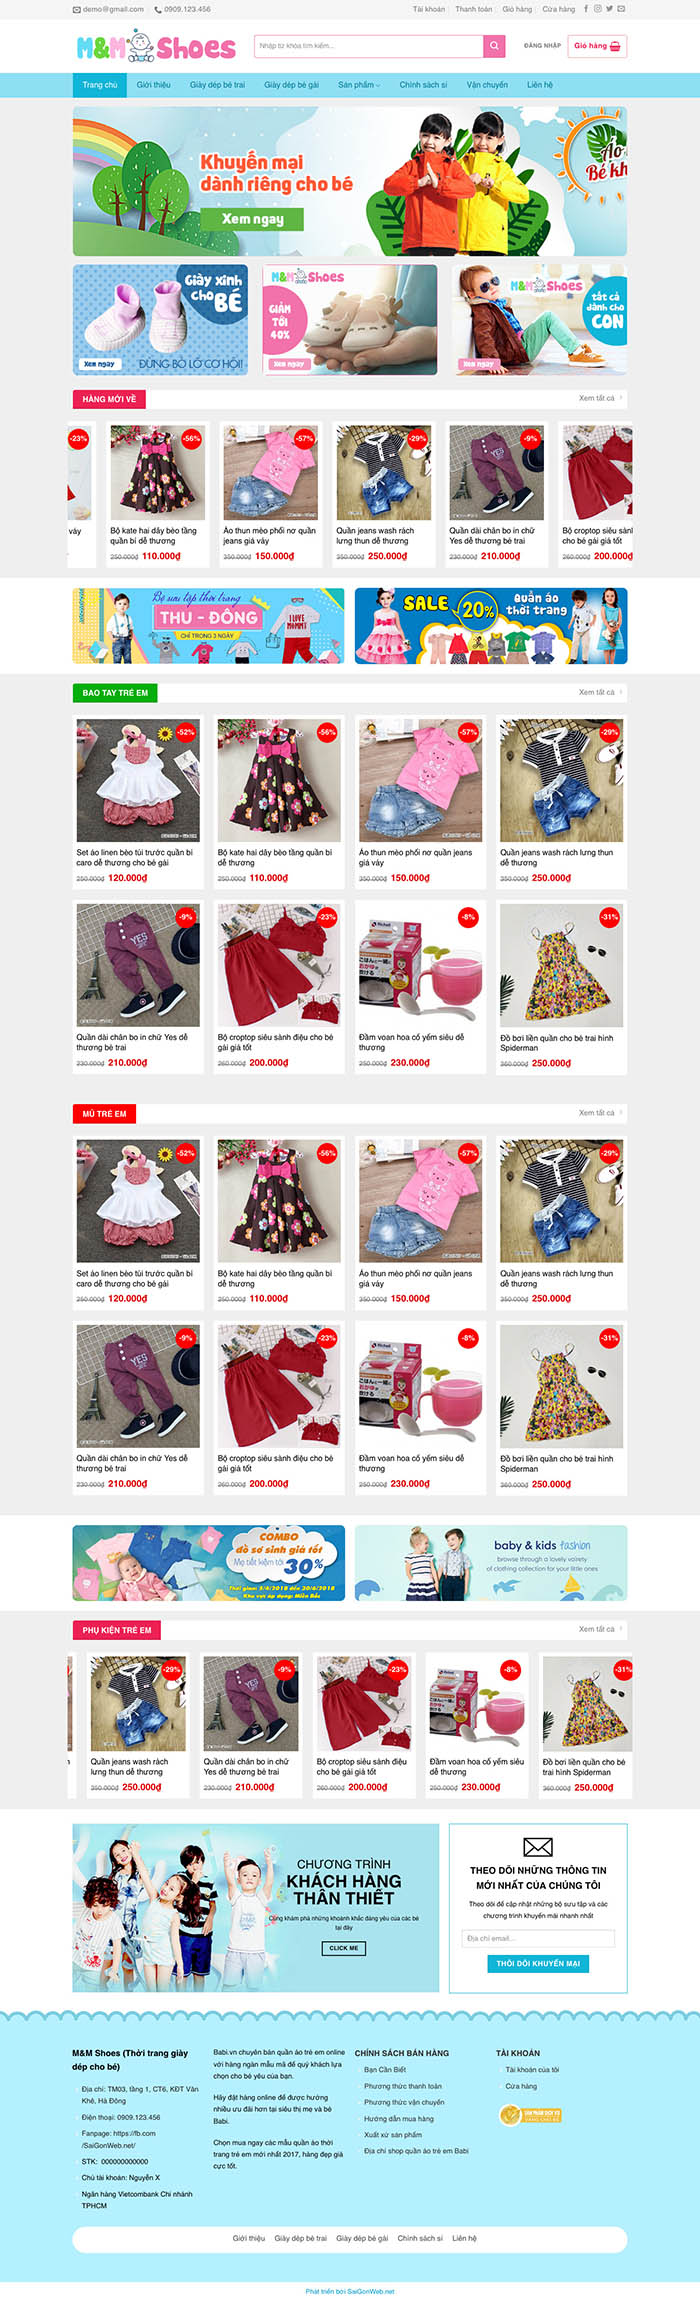The height and width of the screenshot is (2305, 700).
Task: Open the Instagram icon in top bar
Action: coord(598,9)
